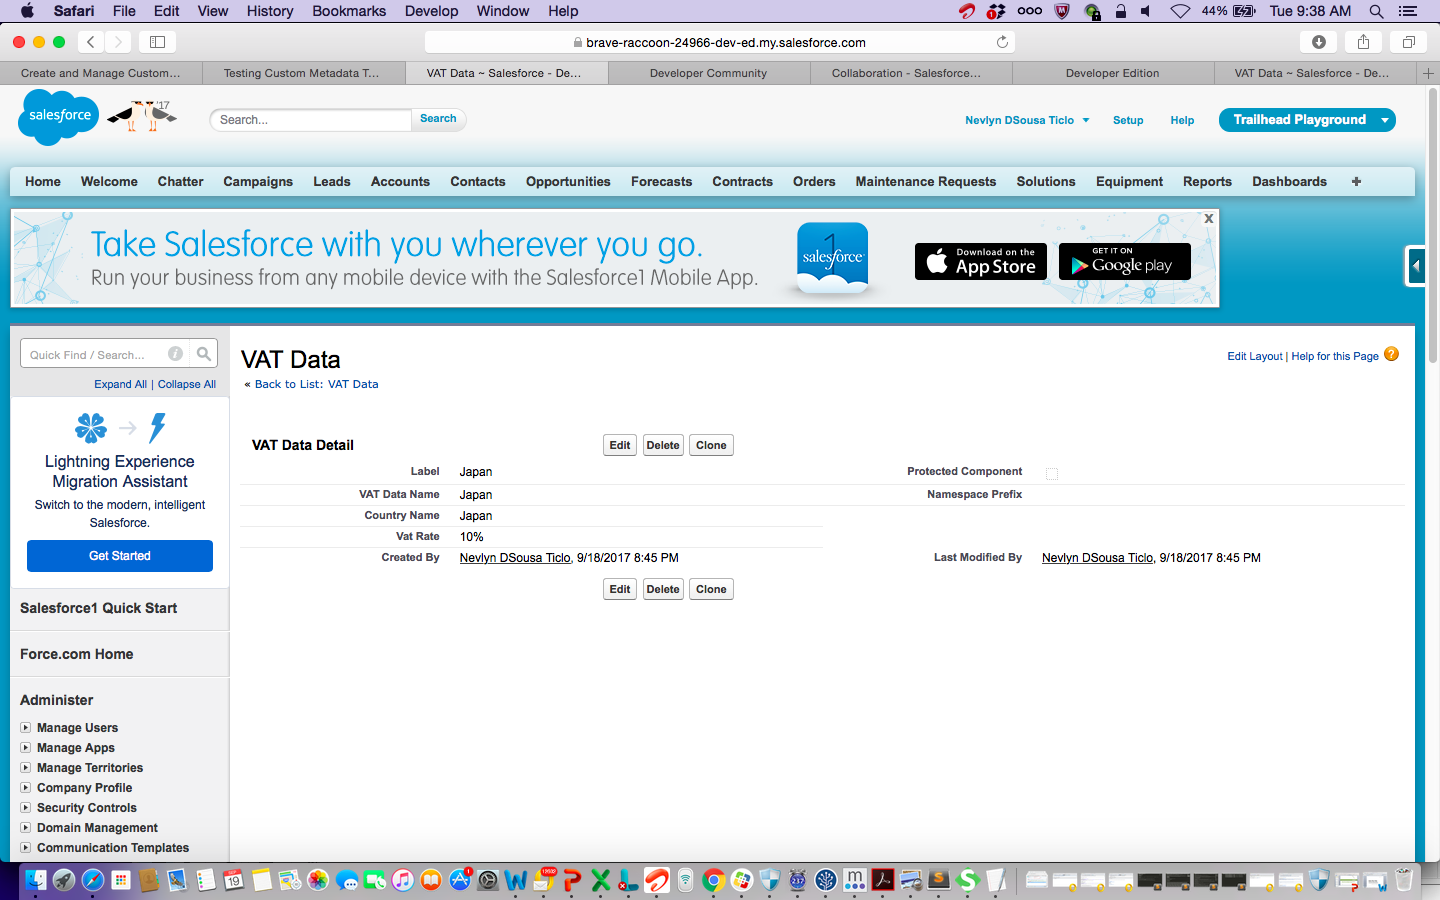Viewport: 1440px width, 900px height.
Task: Open Google Chrome in the dock
Action: pos(713,880)
